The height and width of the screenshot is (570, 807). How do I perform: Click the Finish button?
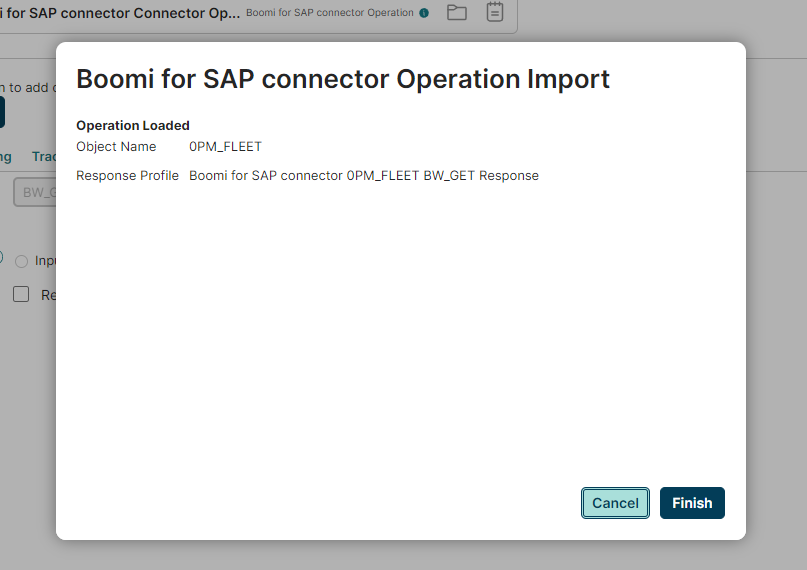(692, 503)
